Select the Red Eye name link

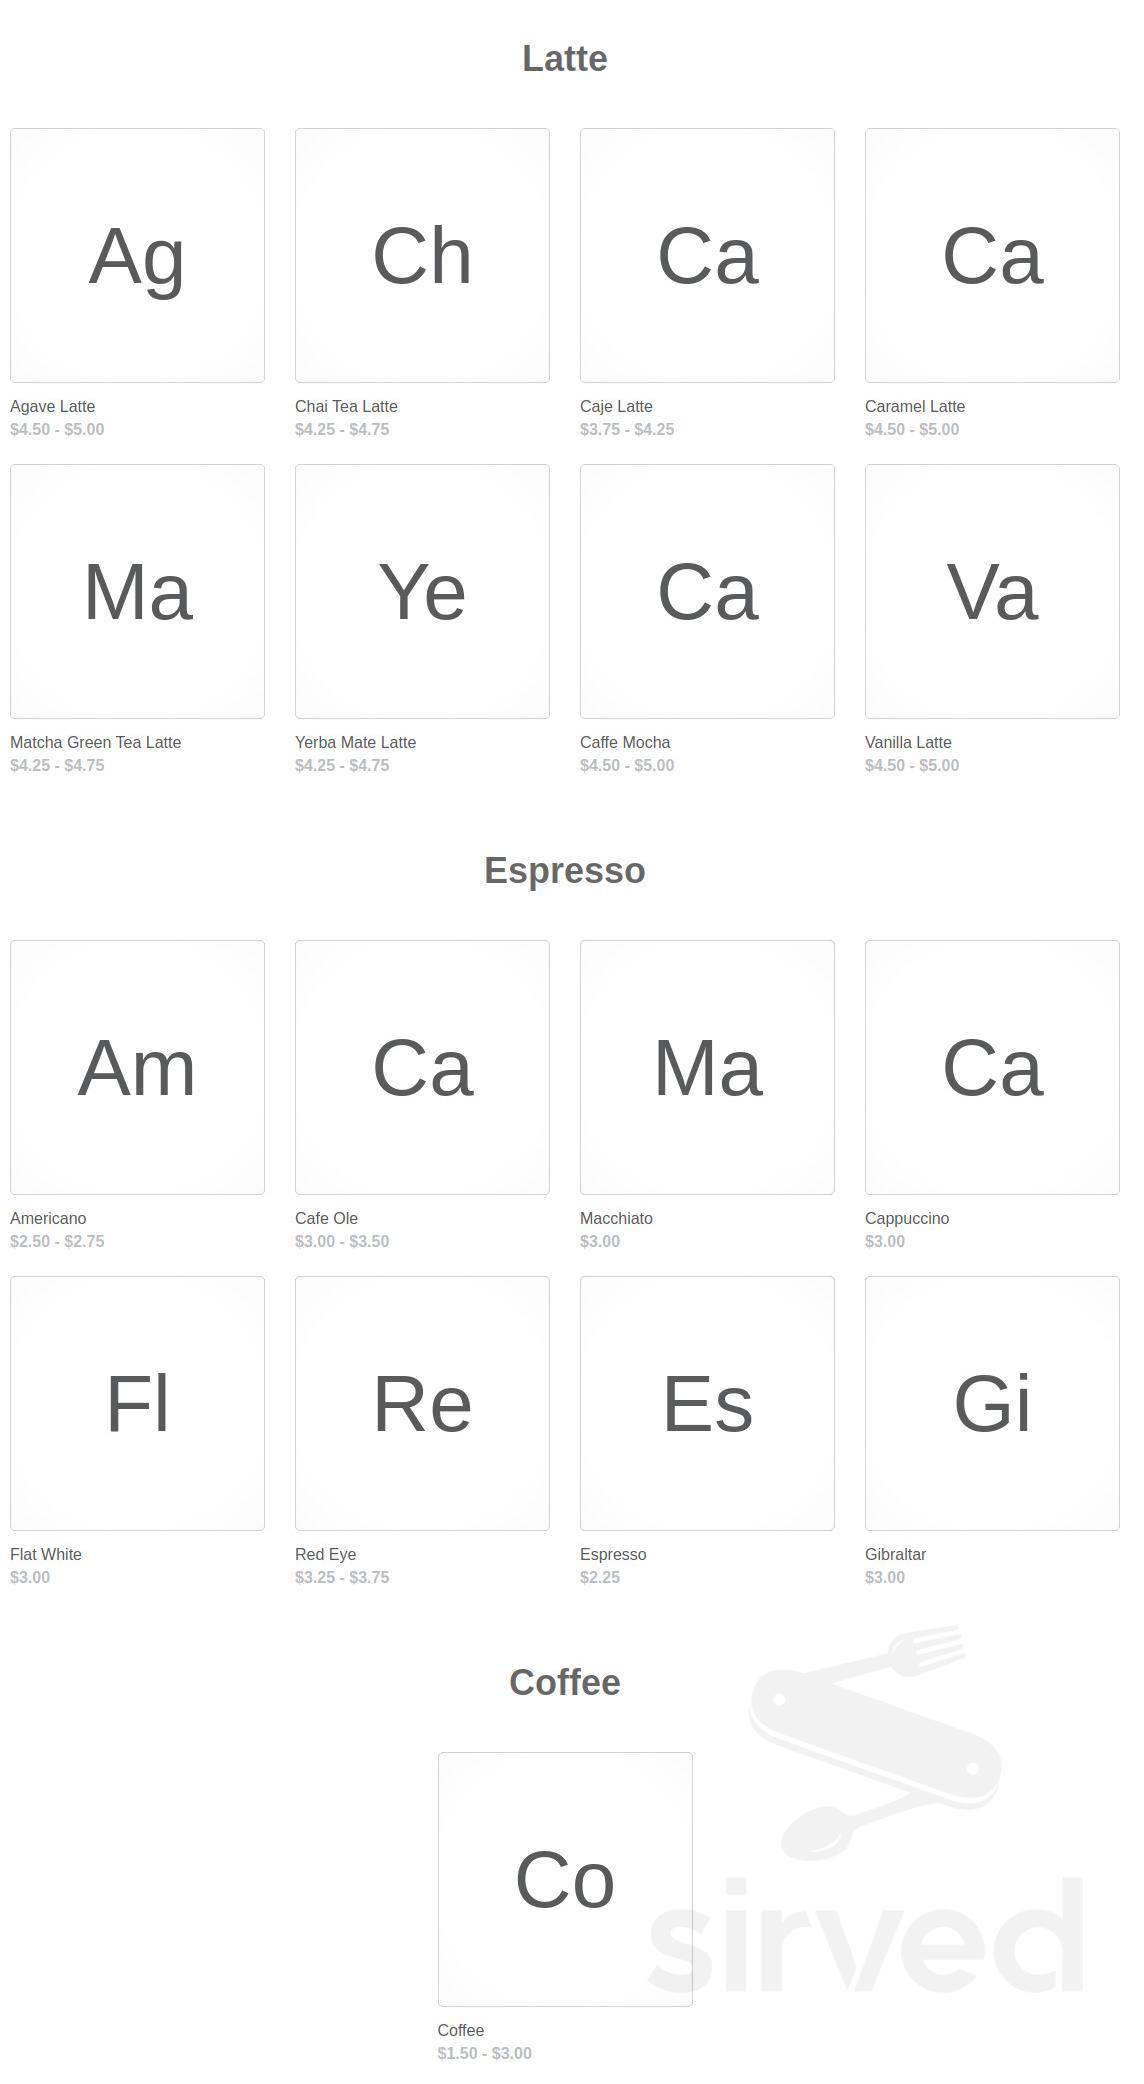click(x=325, y=1554)
